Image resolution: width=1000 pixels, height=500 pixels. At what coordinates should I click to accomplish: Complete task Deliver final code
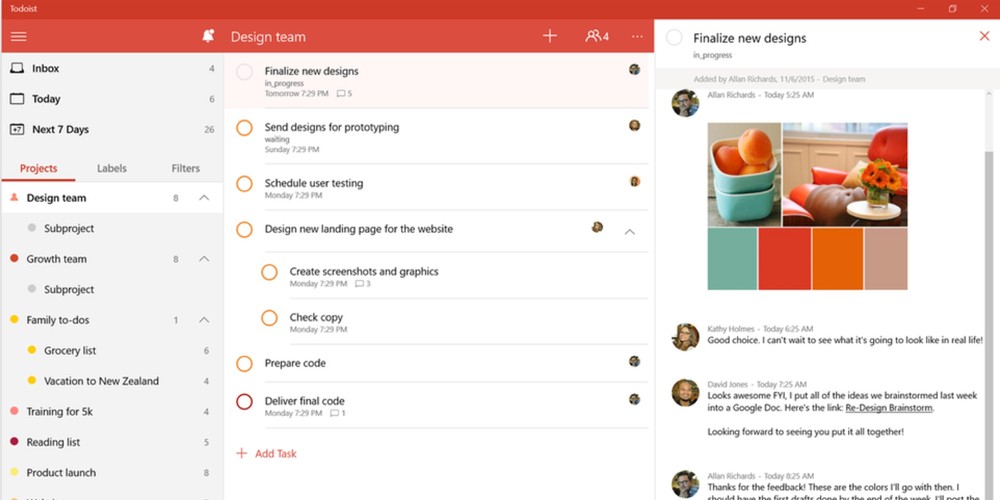click(x=244, y=402)
